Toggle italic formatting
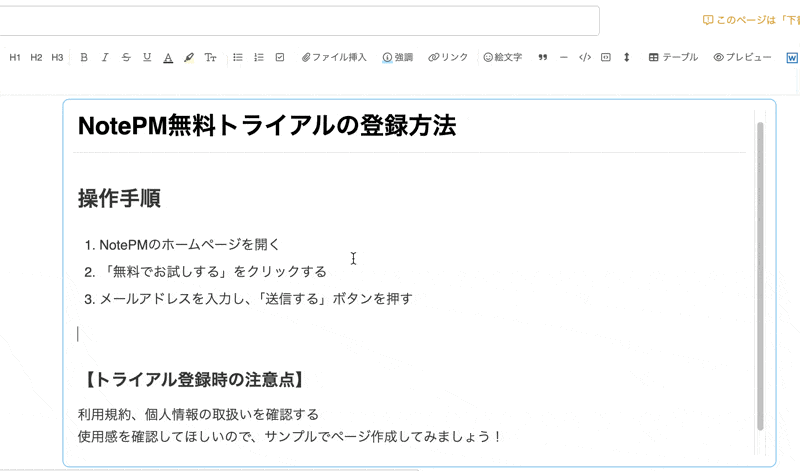Viewport: 800px width, 471px height. 105,58
